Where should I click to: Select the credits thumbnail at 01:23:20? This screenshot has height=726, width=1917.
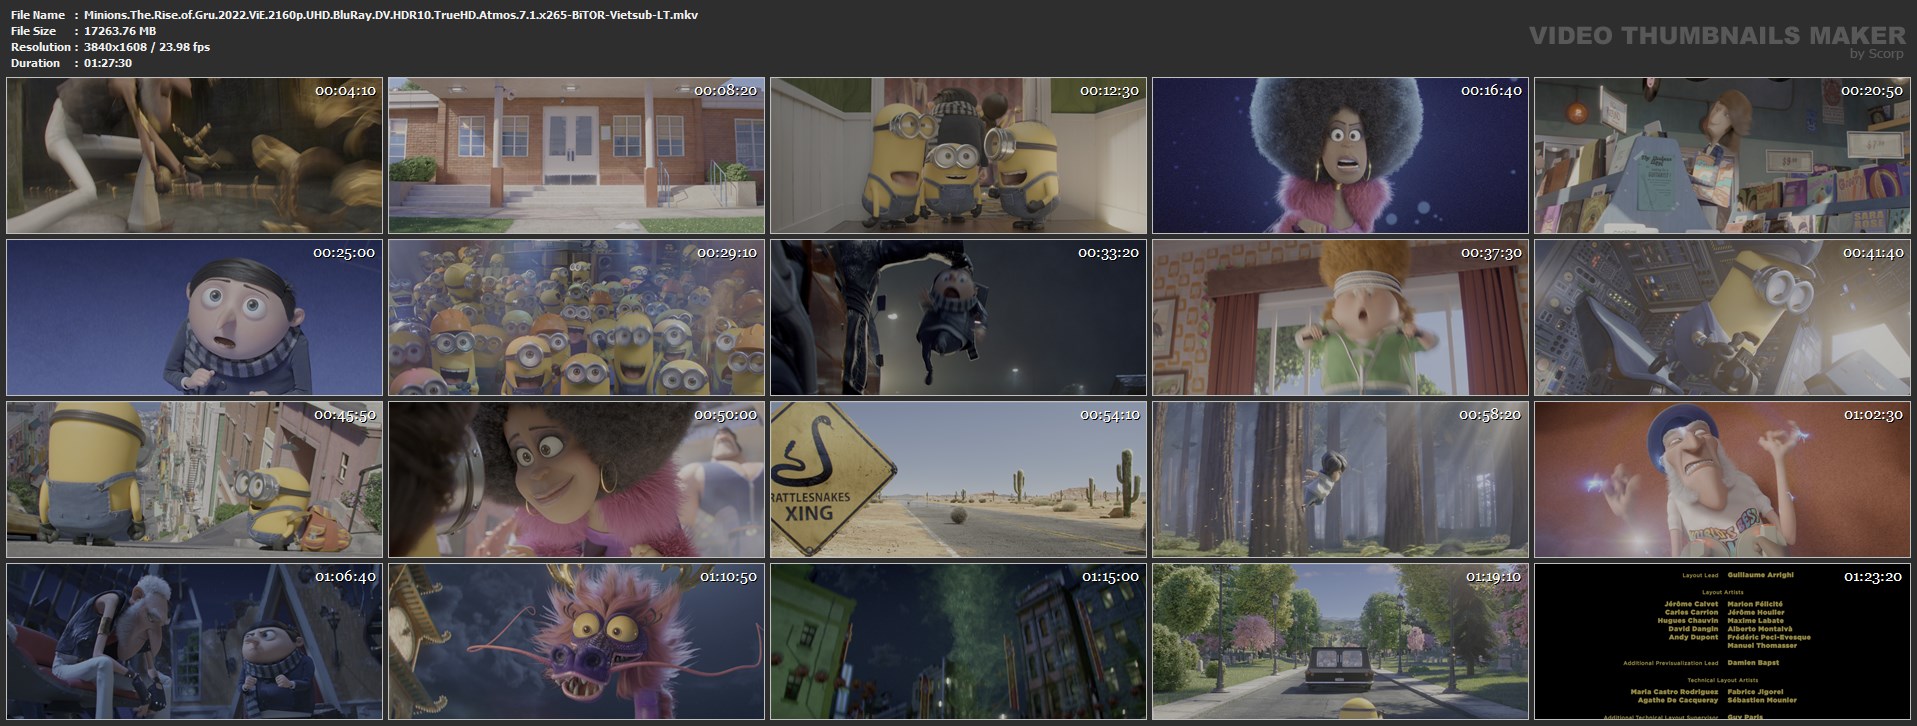1722,642
